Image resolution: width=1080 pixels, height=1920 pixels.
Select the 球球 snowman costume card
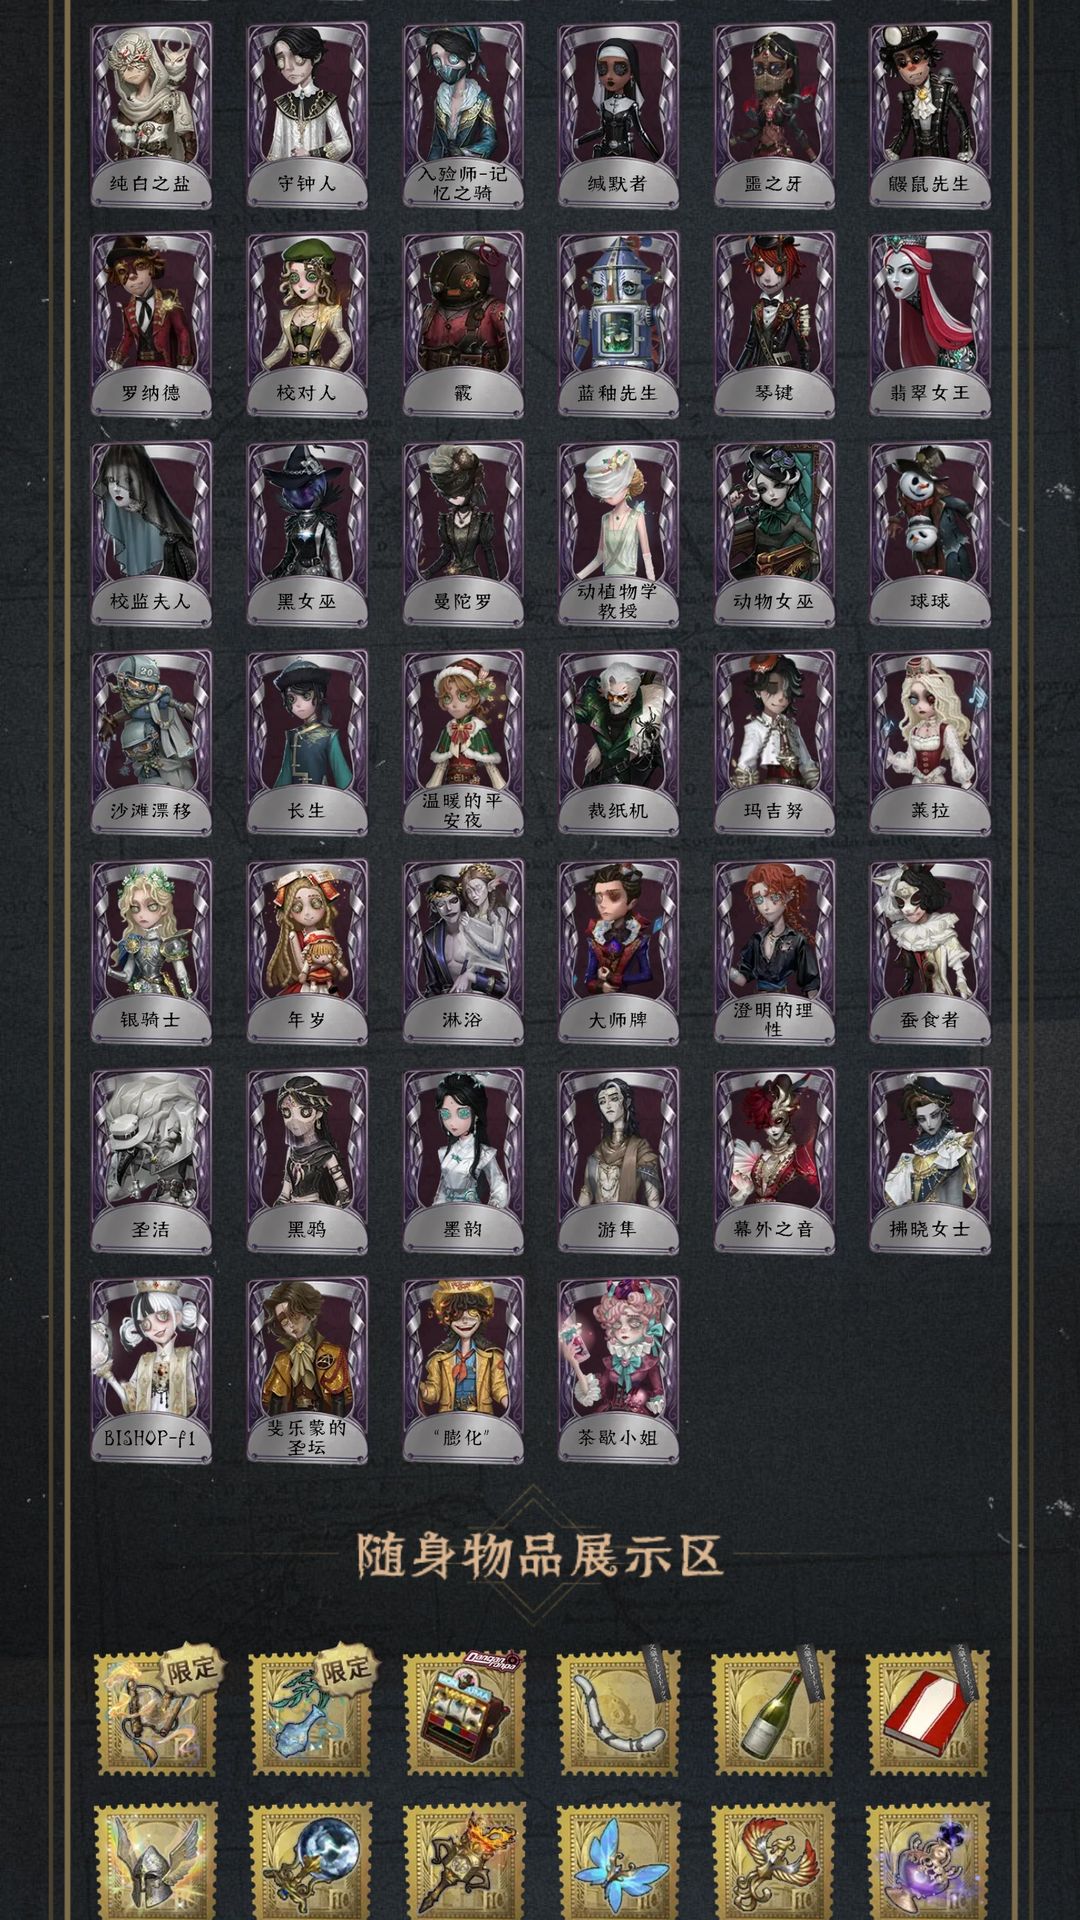coord(930,533)
